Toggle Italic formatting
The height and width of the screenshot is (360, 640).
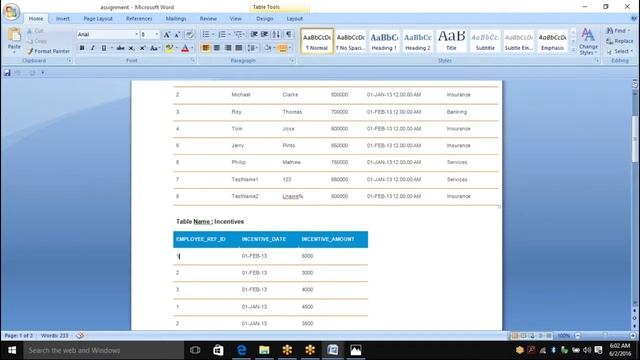click(93, 48)
